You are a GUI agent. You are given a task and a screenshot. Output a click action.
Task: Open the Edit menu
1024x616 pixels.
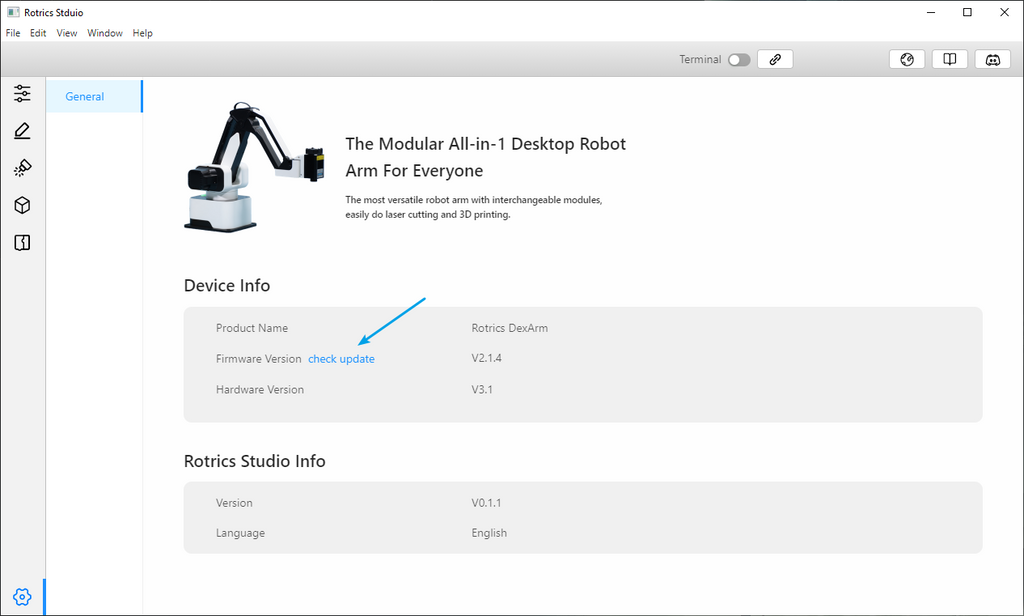pos(38,33)
